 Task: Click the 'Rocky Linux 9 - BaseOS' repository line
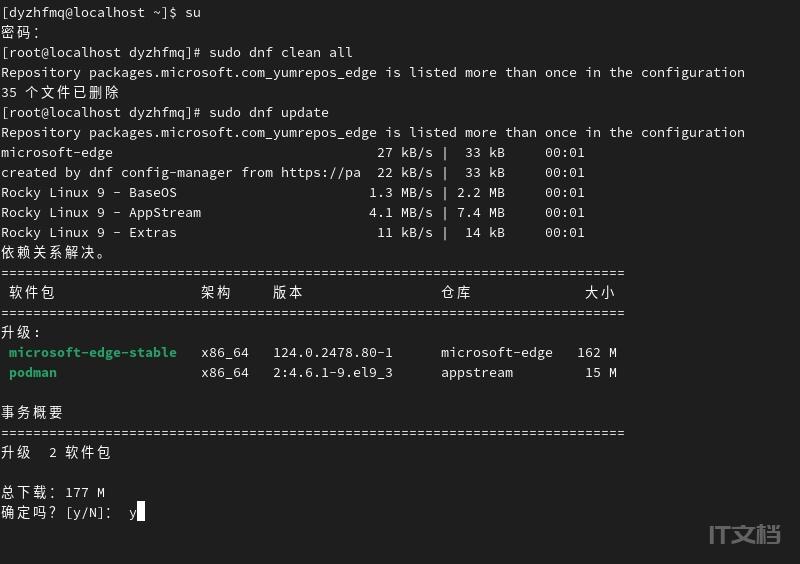tap(89, 192)
